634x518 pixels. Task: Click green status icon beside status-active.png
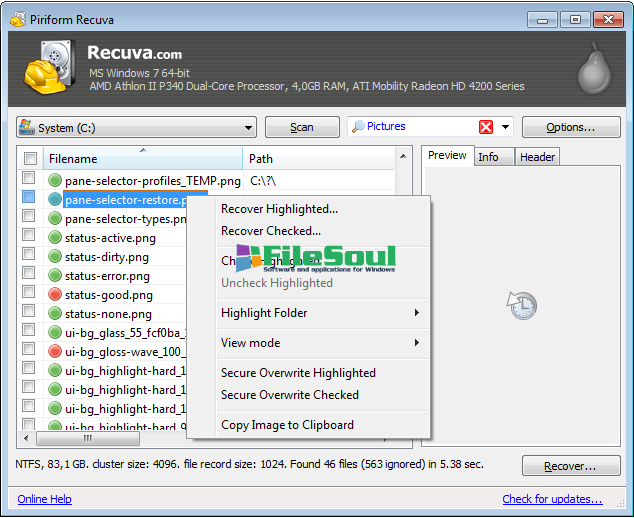click(x=55, y=238)
